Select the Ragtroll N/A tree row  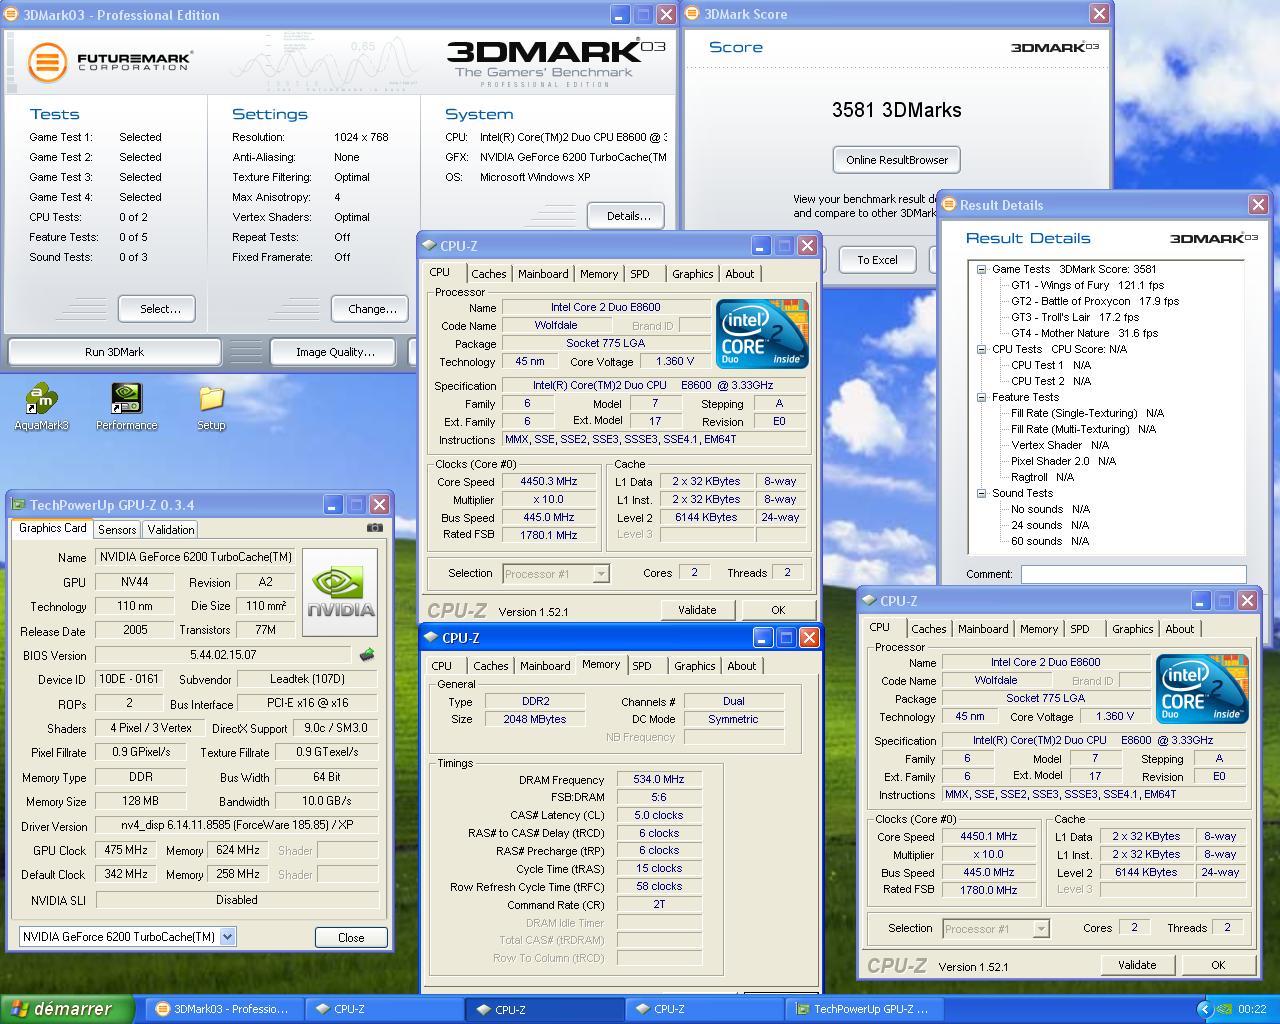tap(1042, 477)
